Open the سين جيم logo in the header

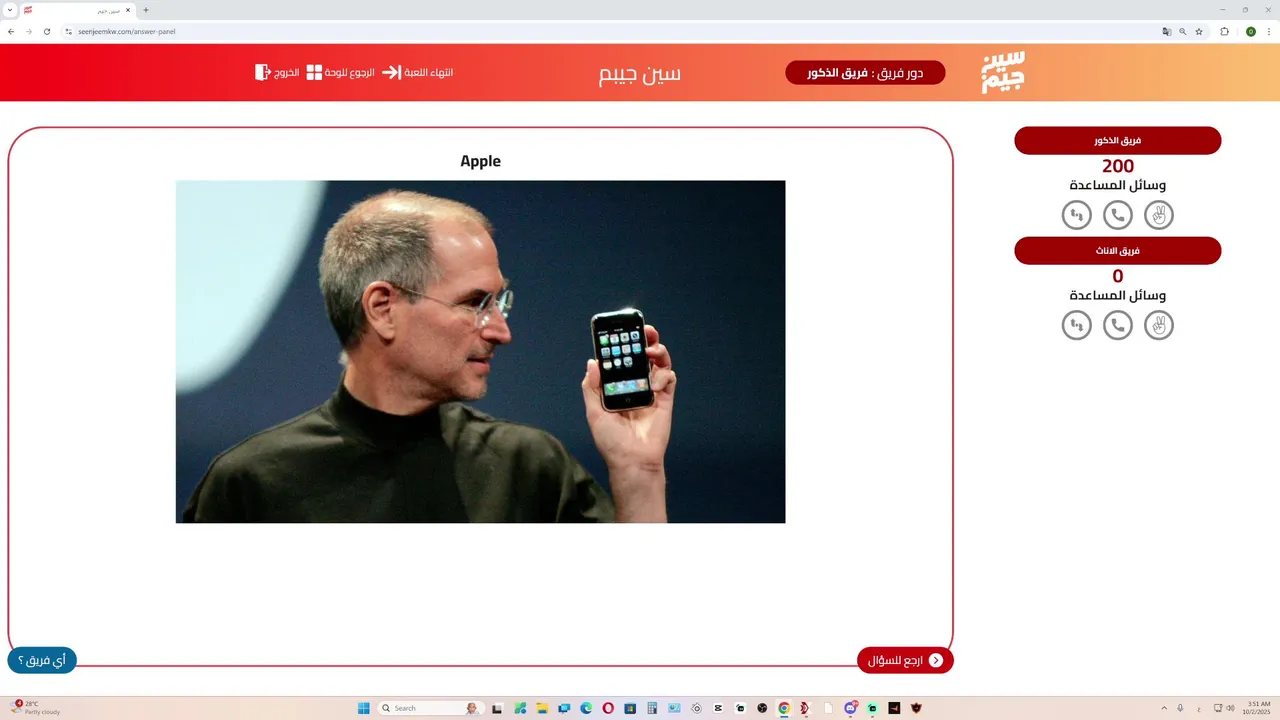1003,72
